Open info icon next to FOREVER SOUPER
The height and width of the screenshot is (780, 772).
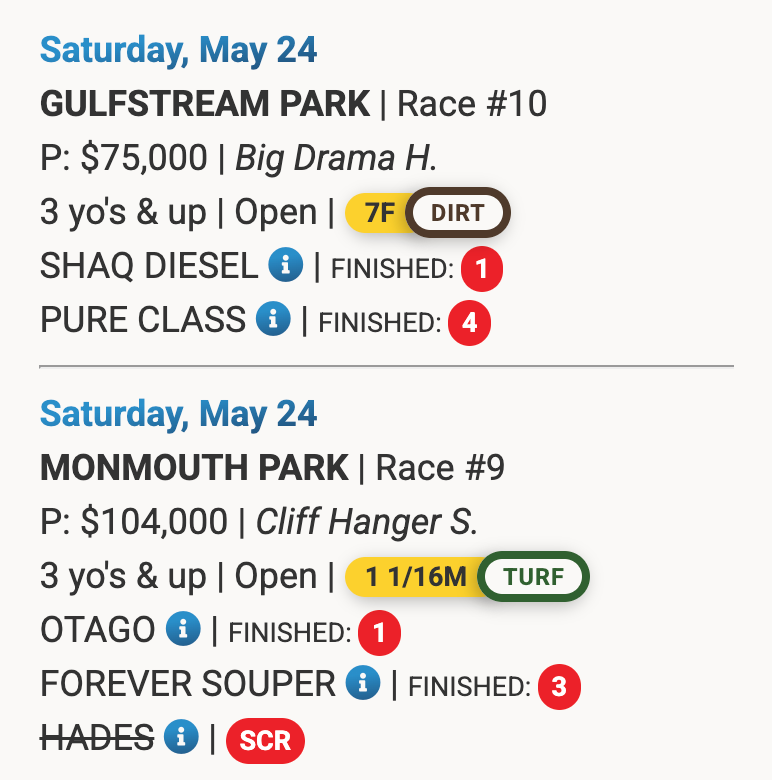tap(363, 682)
